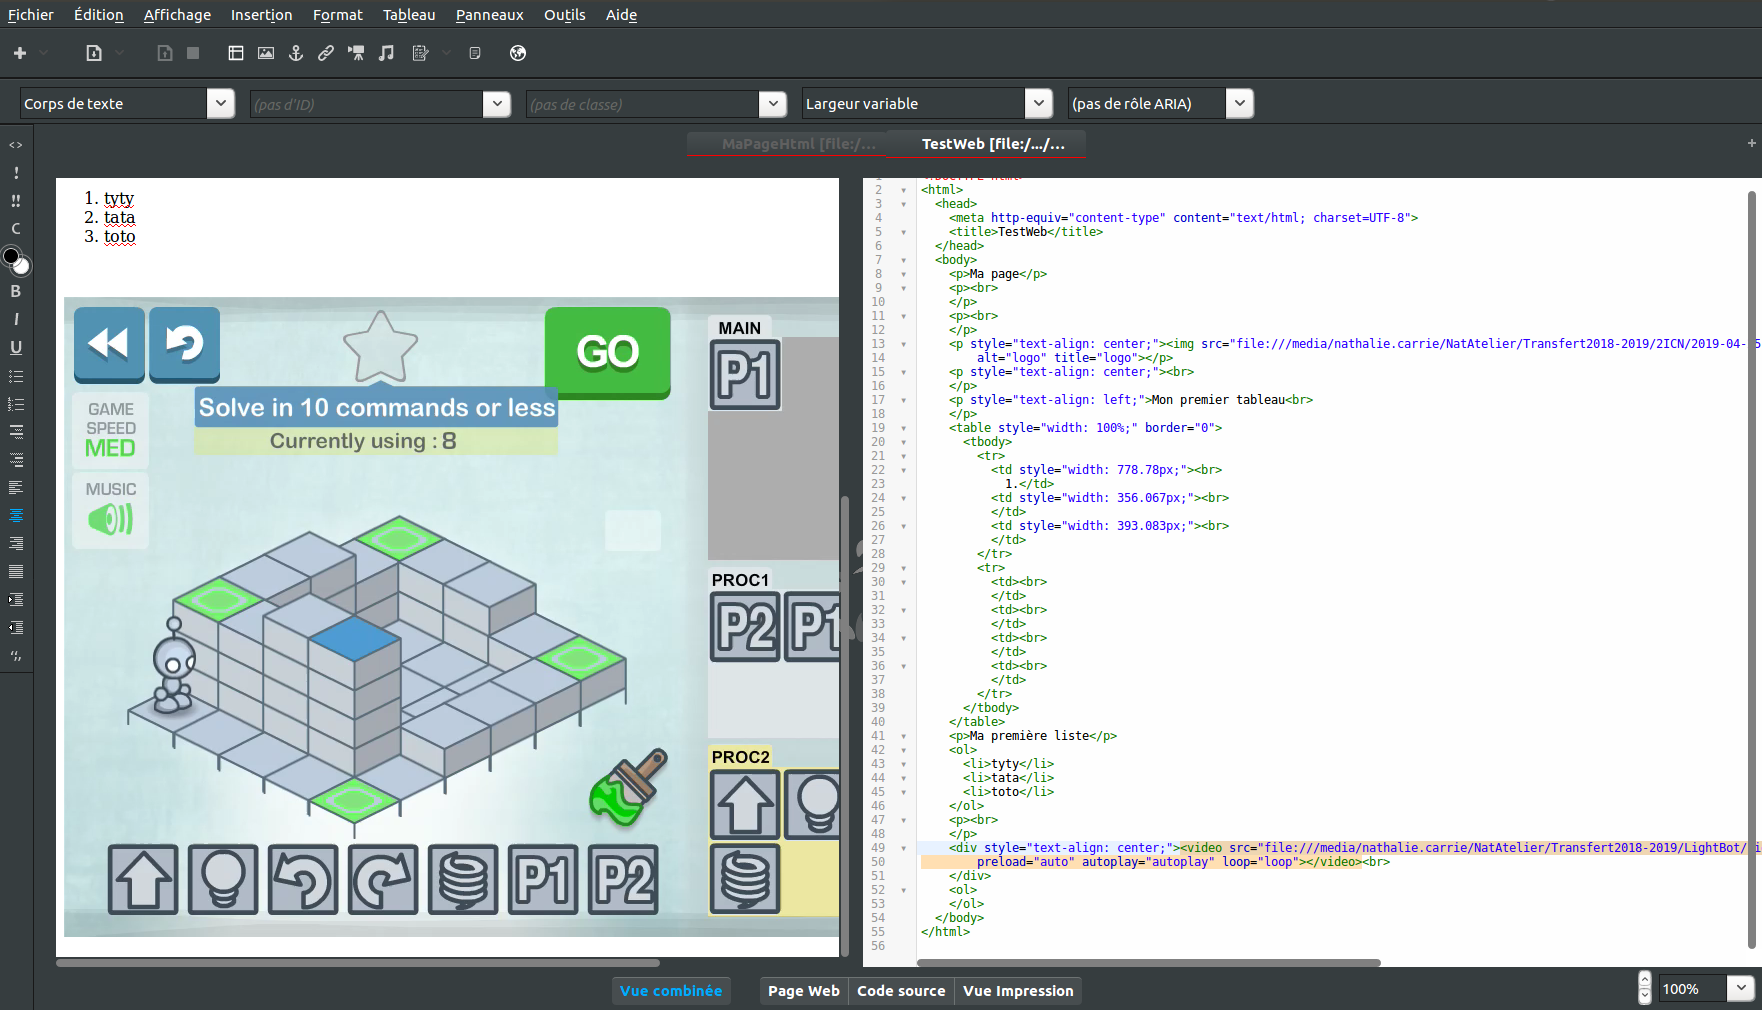Open the browser preview globe icon
Screen dimensions: 1762x1010
point(518,53)
